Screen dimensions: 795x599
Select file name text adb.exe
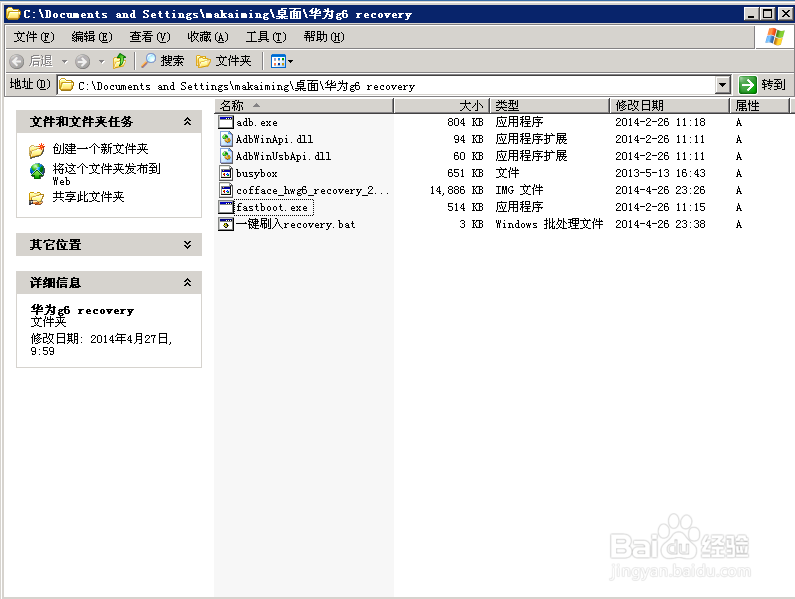click(x=257, y=122)
